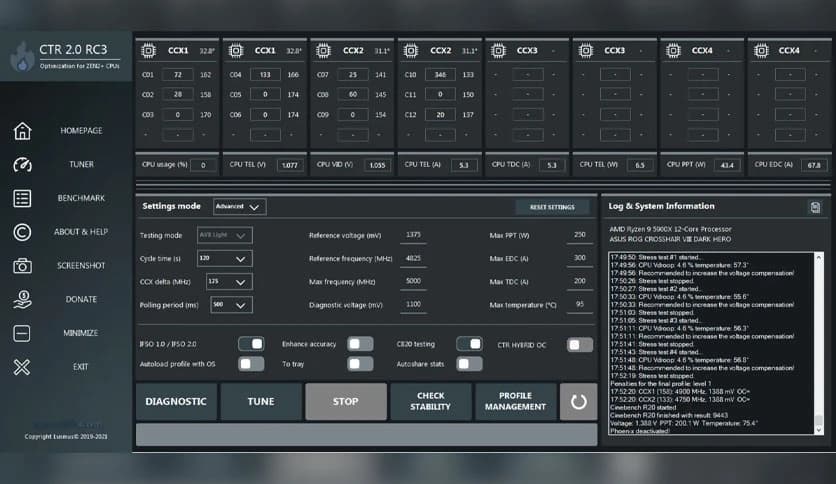Click the Minimize icon in sidebar

22,333
